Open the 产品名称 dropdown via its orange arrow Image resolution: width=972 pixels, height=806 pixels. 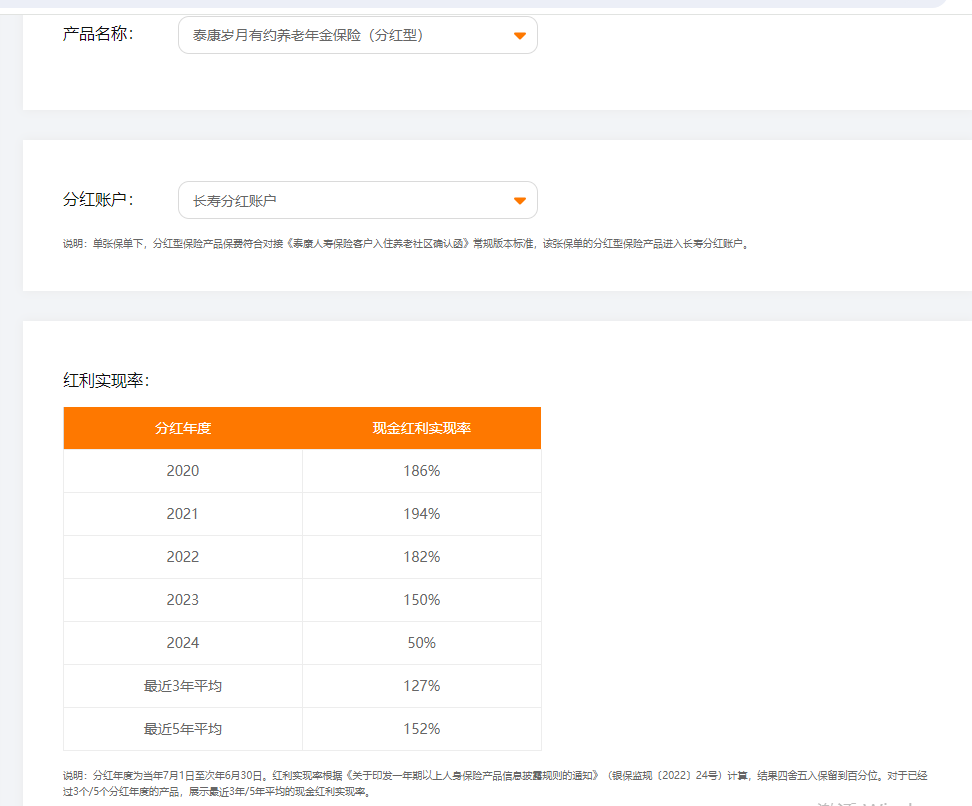tap(519, 36)
